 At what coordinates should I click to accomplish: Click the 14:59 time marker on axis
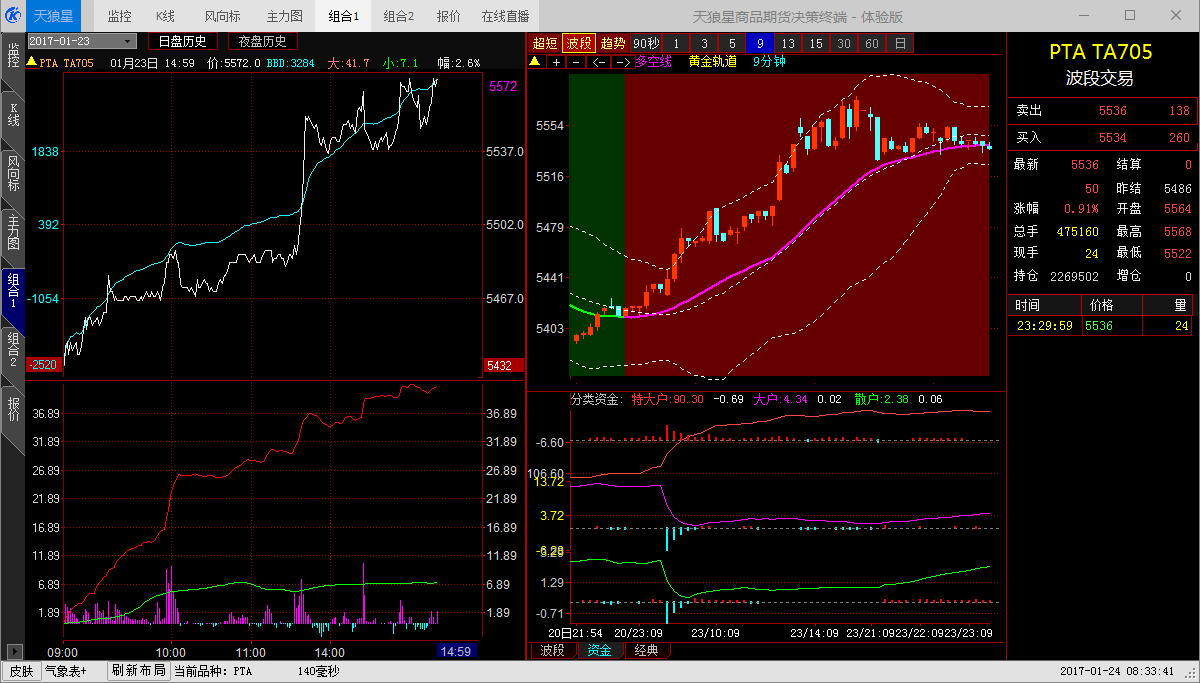(x=456, y=651)
